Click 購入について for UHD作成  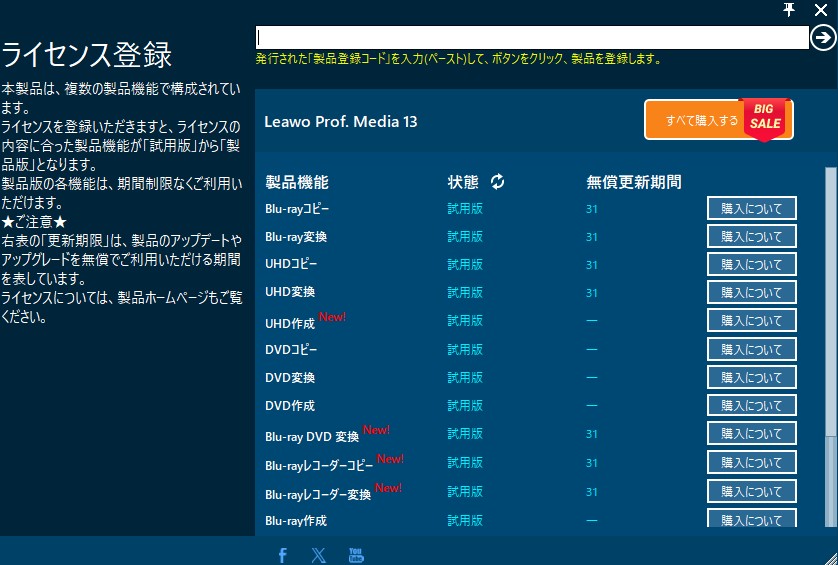coord(751,320)
